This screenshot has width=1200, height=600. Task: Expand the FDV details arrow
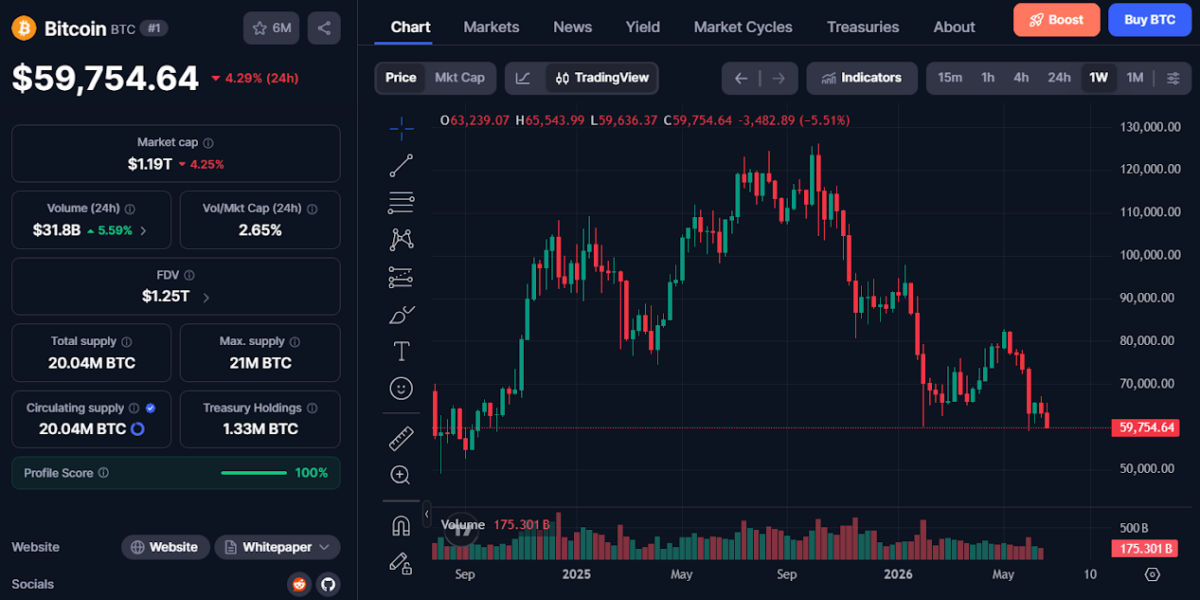click(206, 297)
